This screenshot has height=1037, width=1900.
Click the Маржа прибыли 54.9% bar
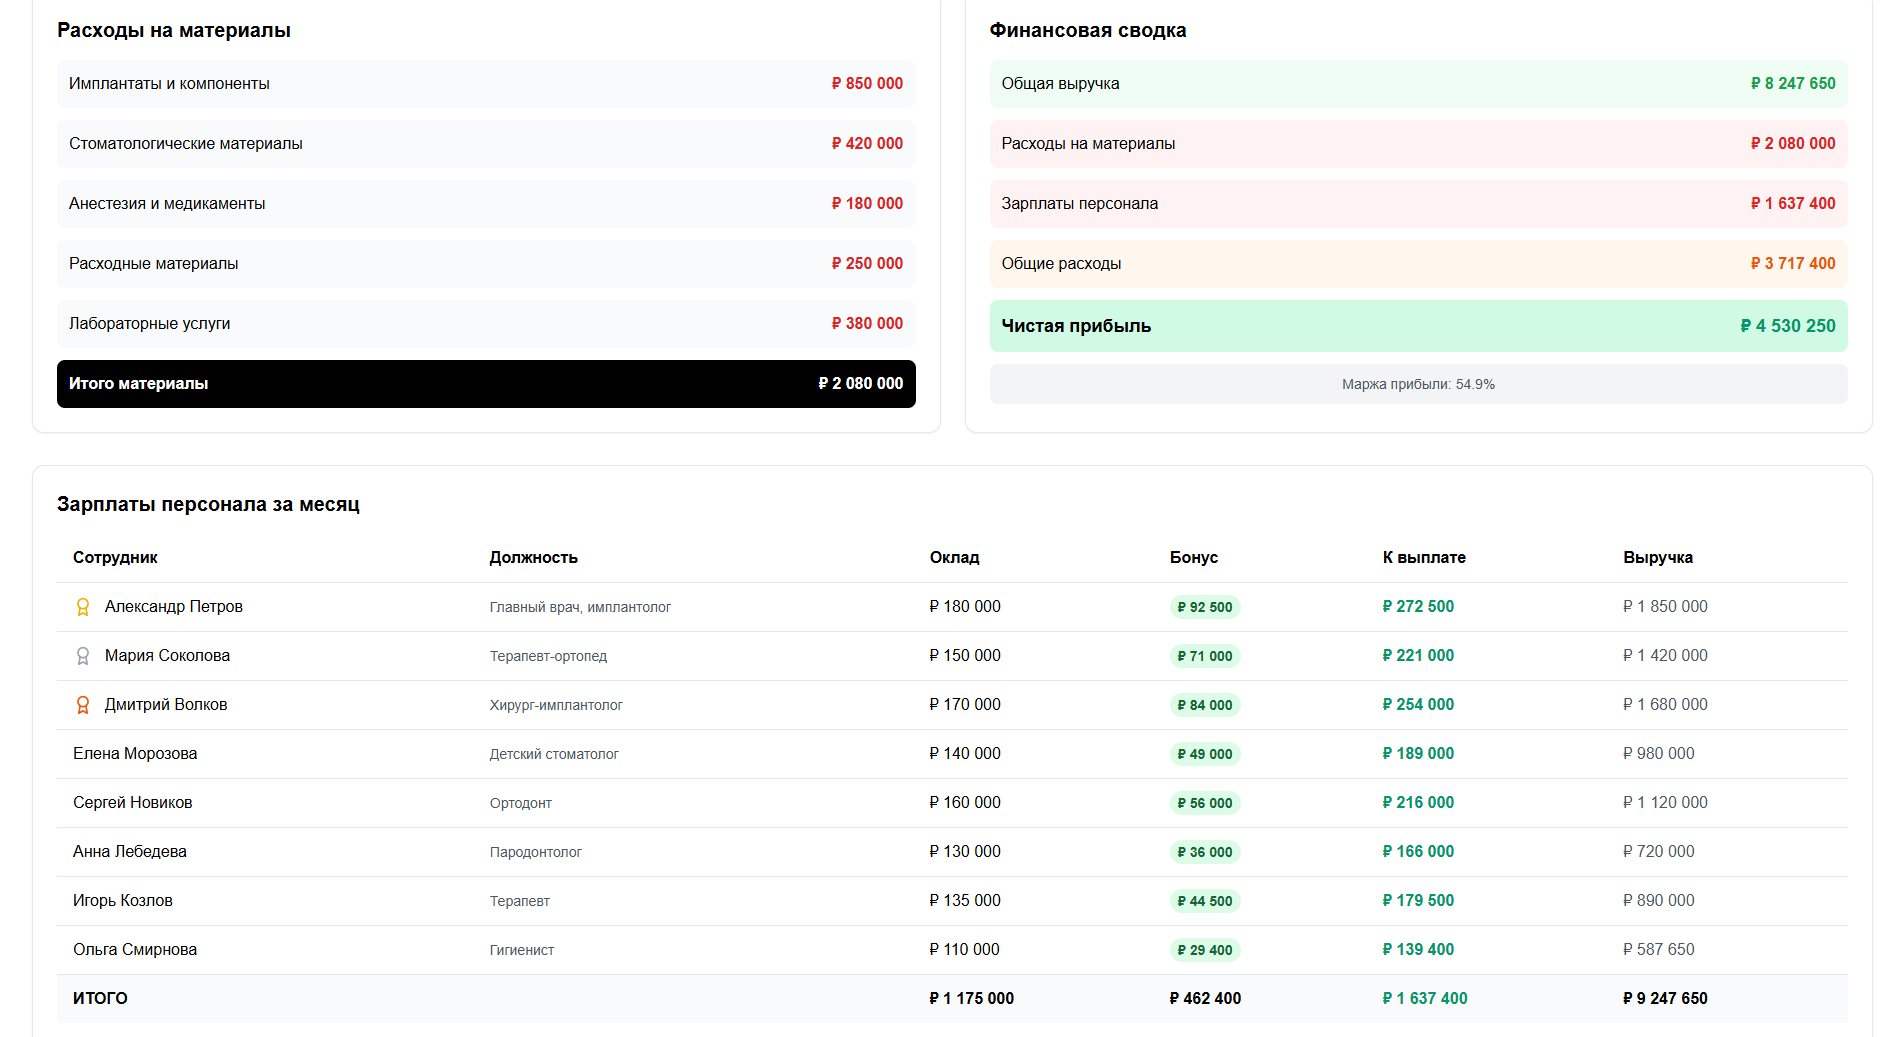tap(1418, 384)
